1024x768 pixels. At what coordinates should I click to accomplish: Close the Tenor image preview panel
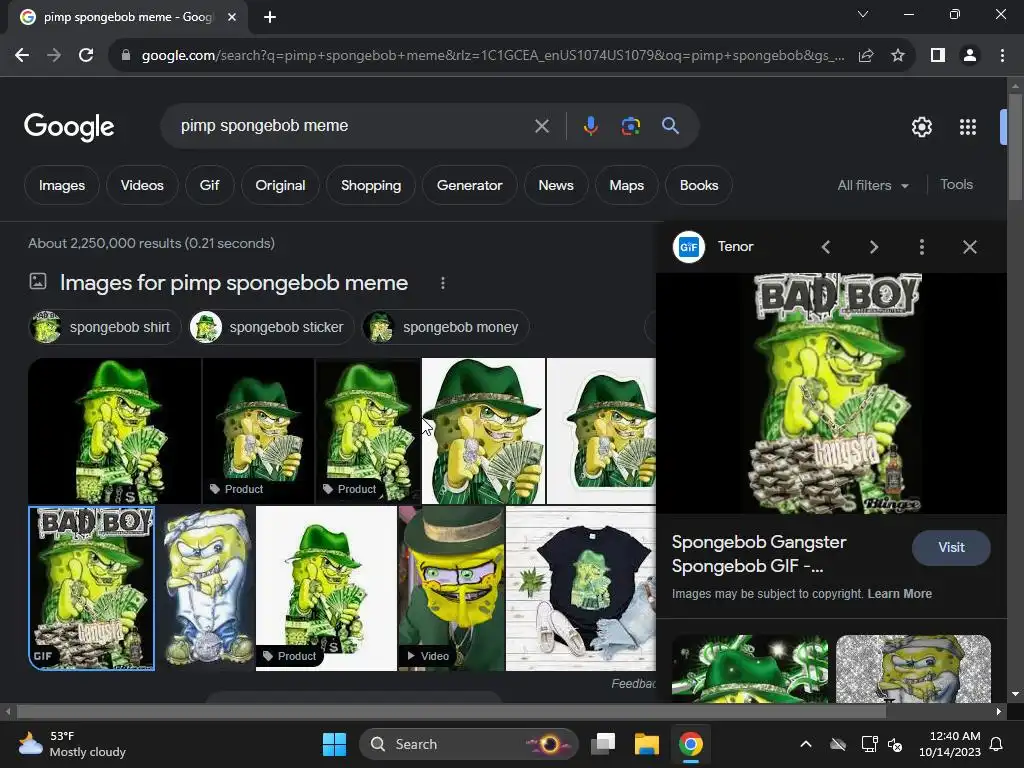[970, 247]
